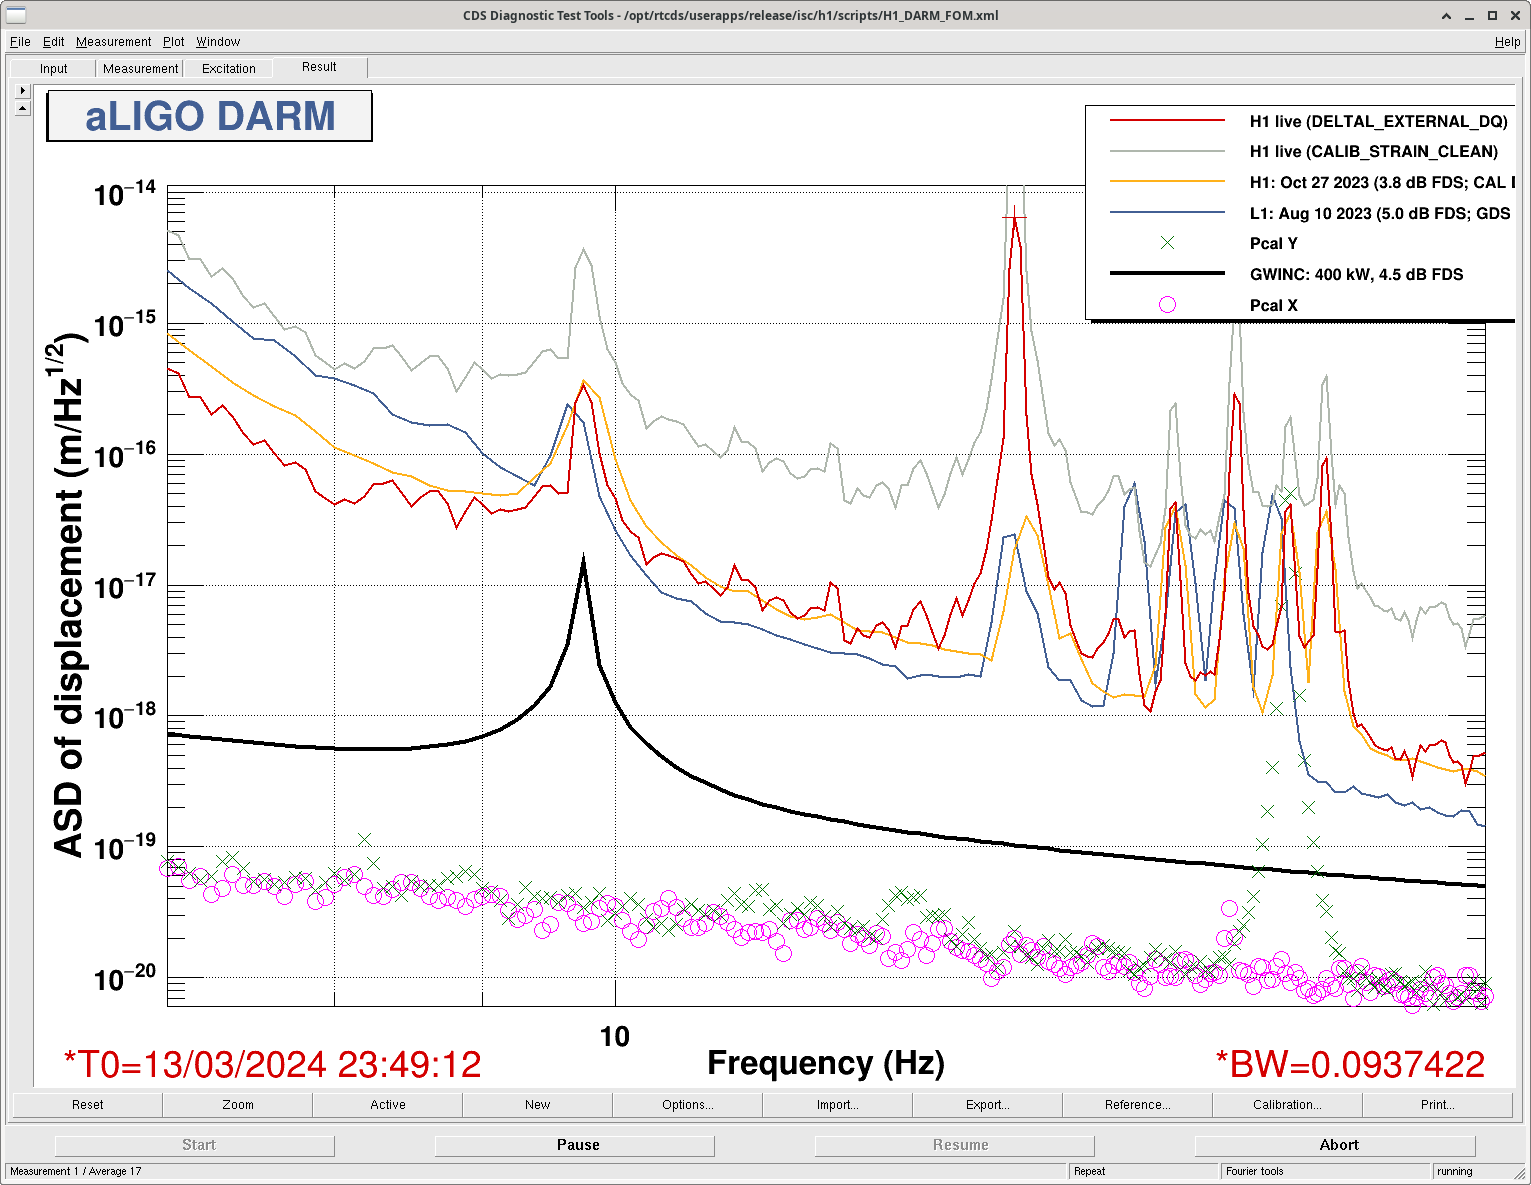Click the Zoom button below the plot
The width and height of the screenshot is (1531, 1185).
pyautogui.click(x=237, y=1105)
